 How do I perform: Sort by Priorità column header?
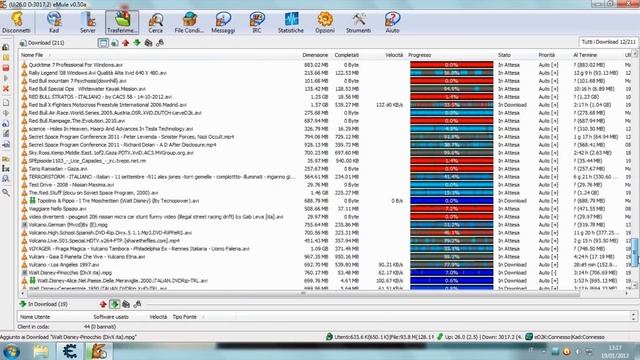[x=546, y=55]
